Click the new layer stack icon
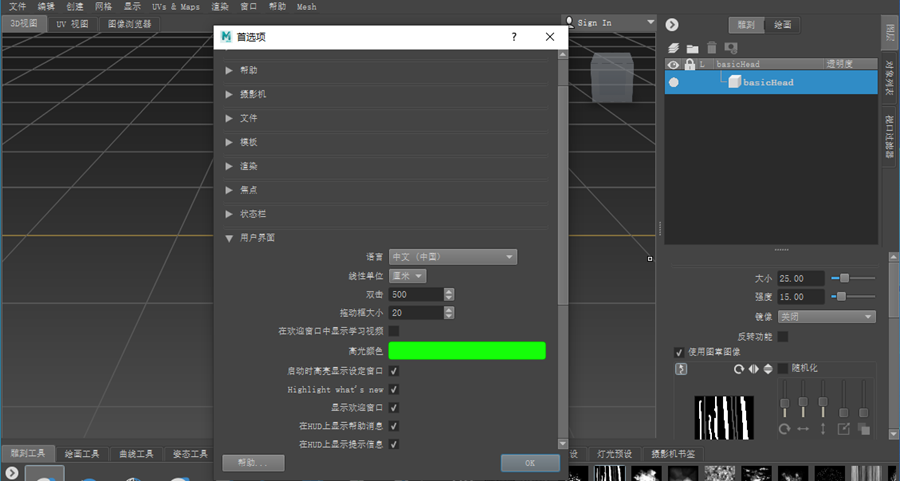Image resolution: width=900 pixels, height=481 pixels. pyautogui.click(x=674, y=48)
